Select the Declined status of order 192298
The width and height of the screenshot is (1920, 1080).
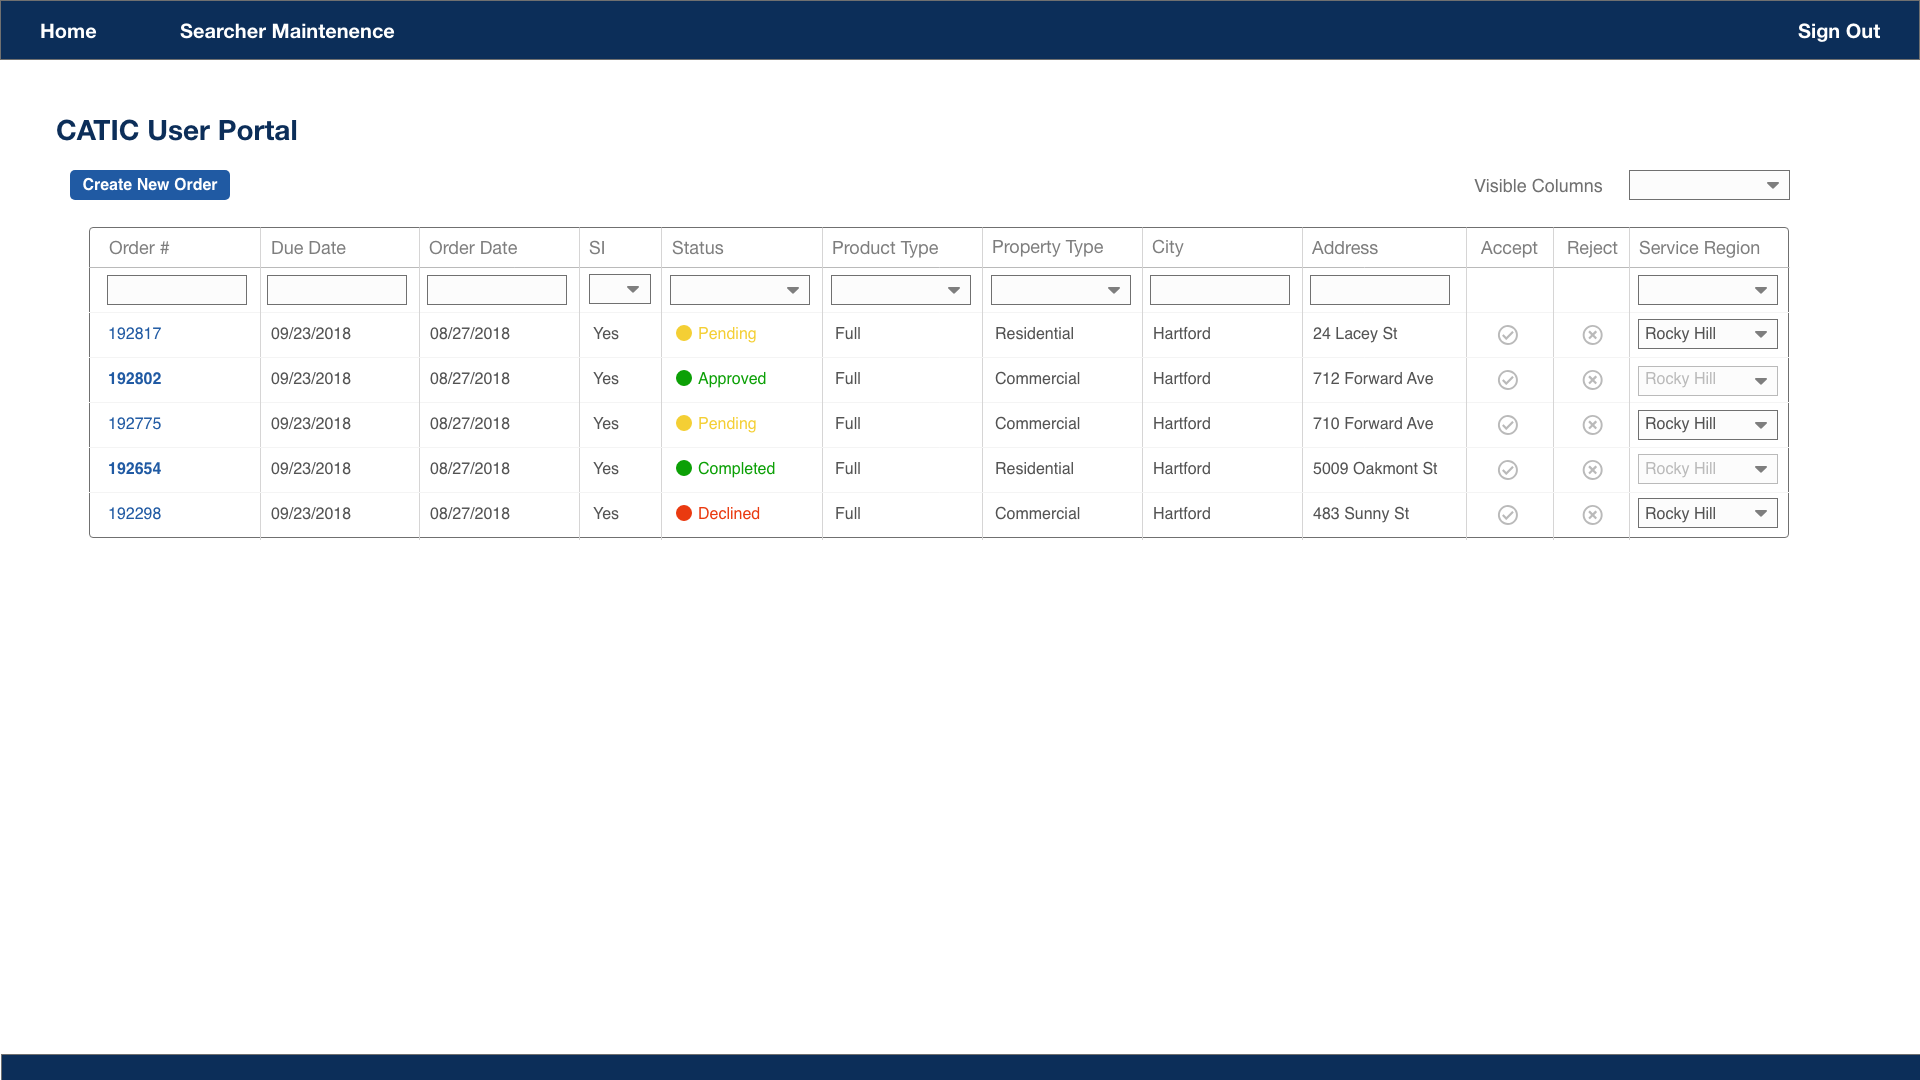click(718, 514)
